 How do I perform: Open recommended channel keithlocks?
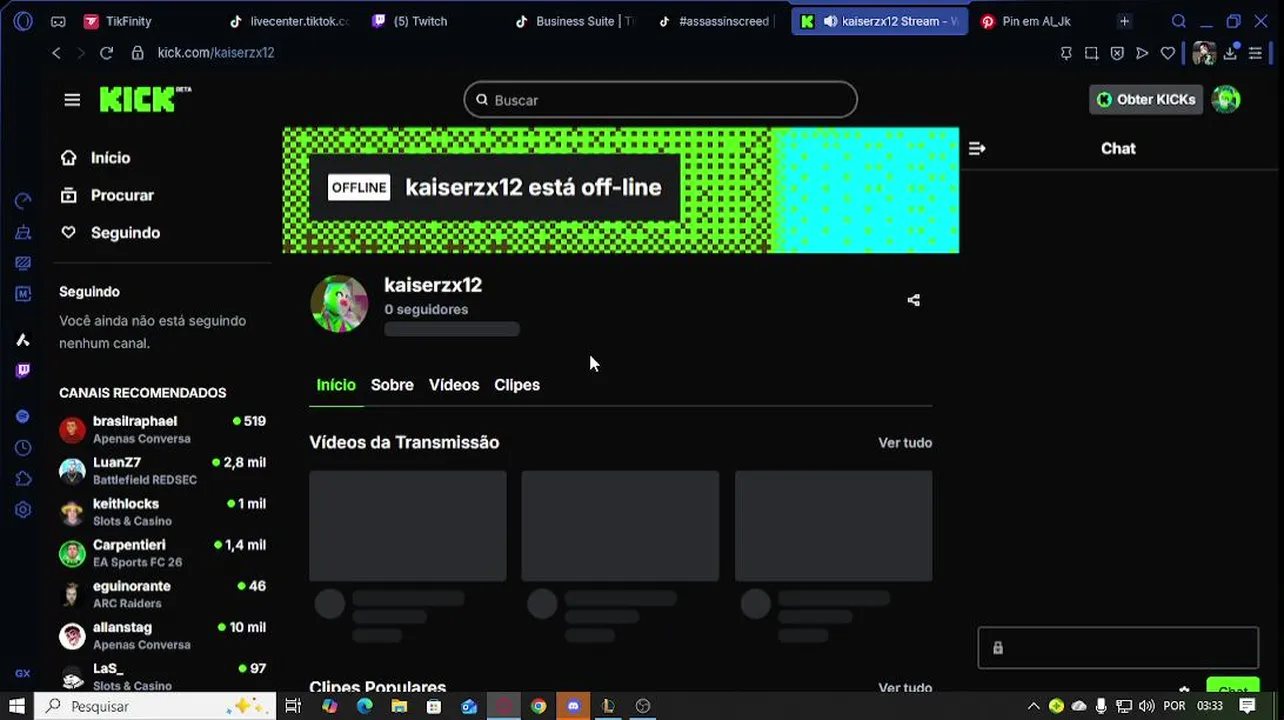coord(162,512)
